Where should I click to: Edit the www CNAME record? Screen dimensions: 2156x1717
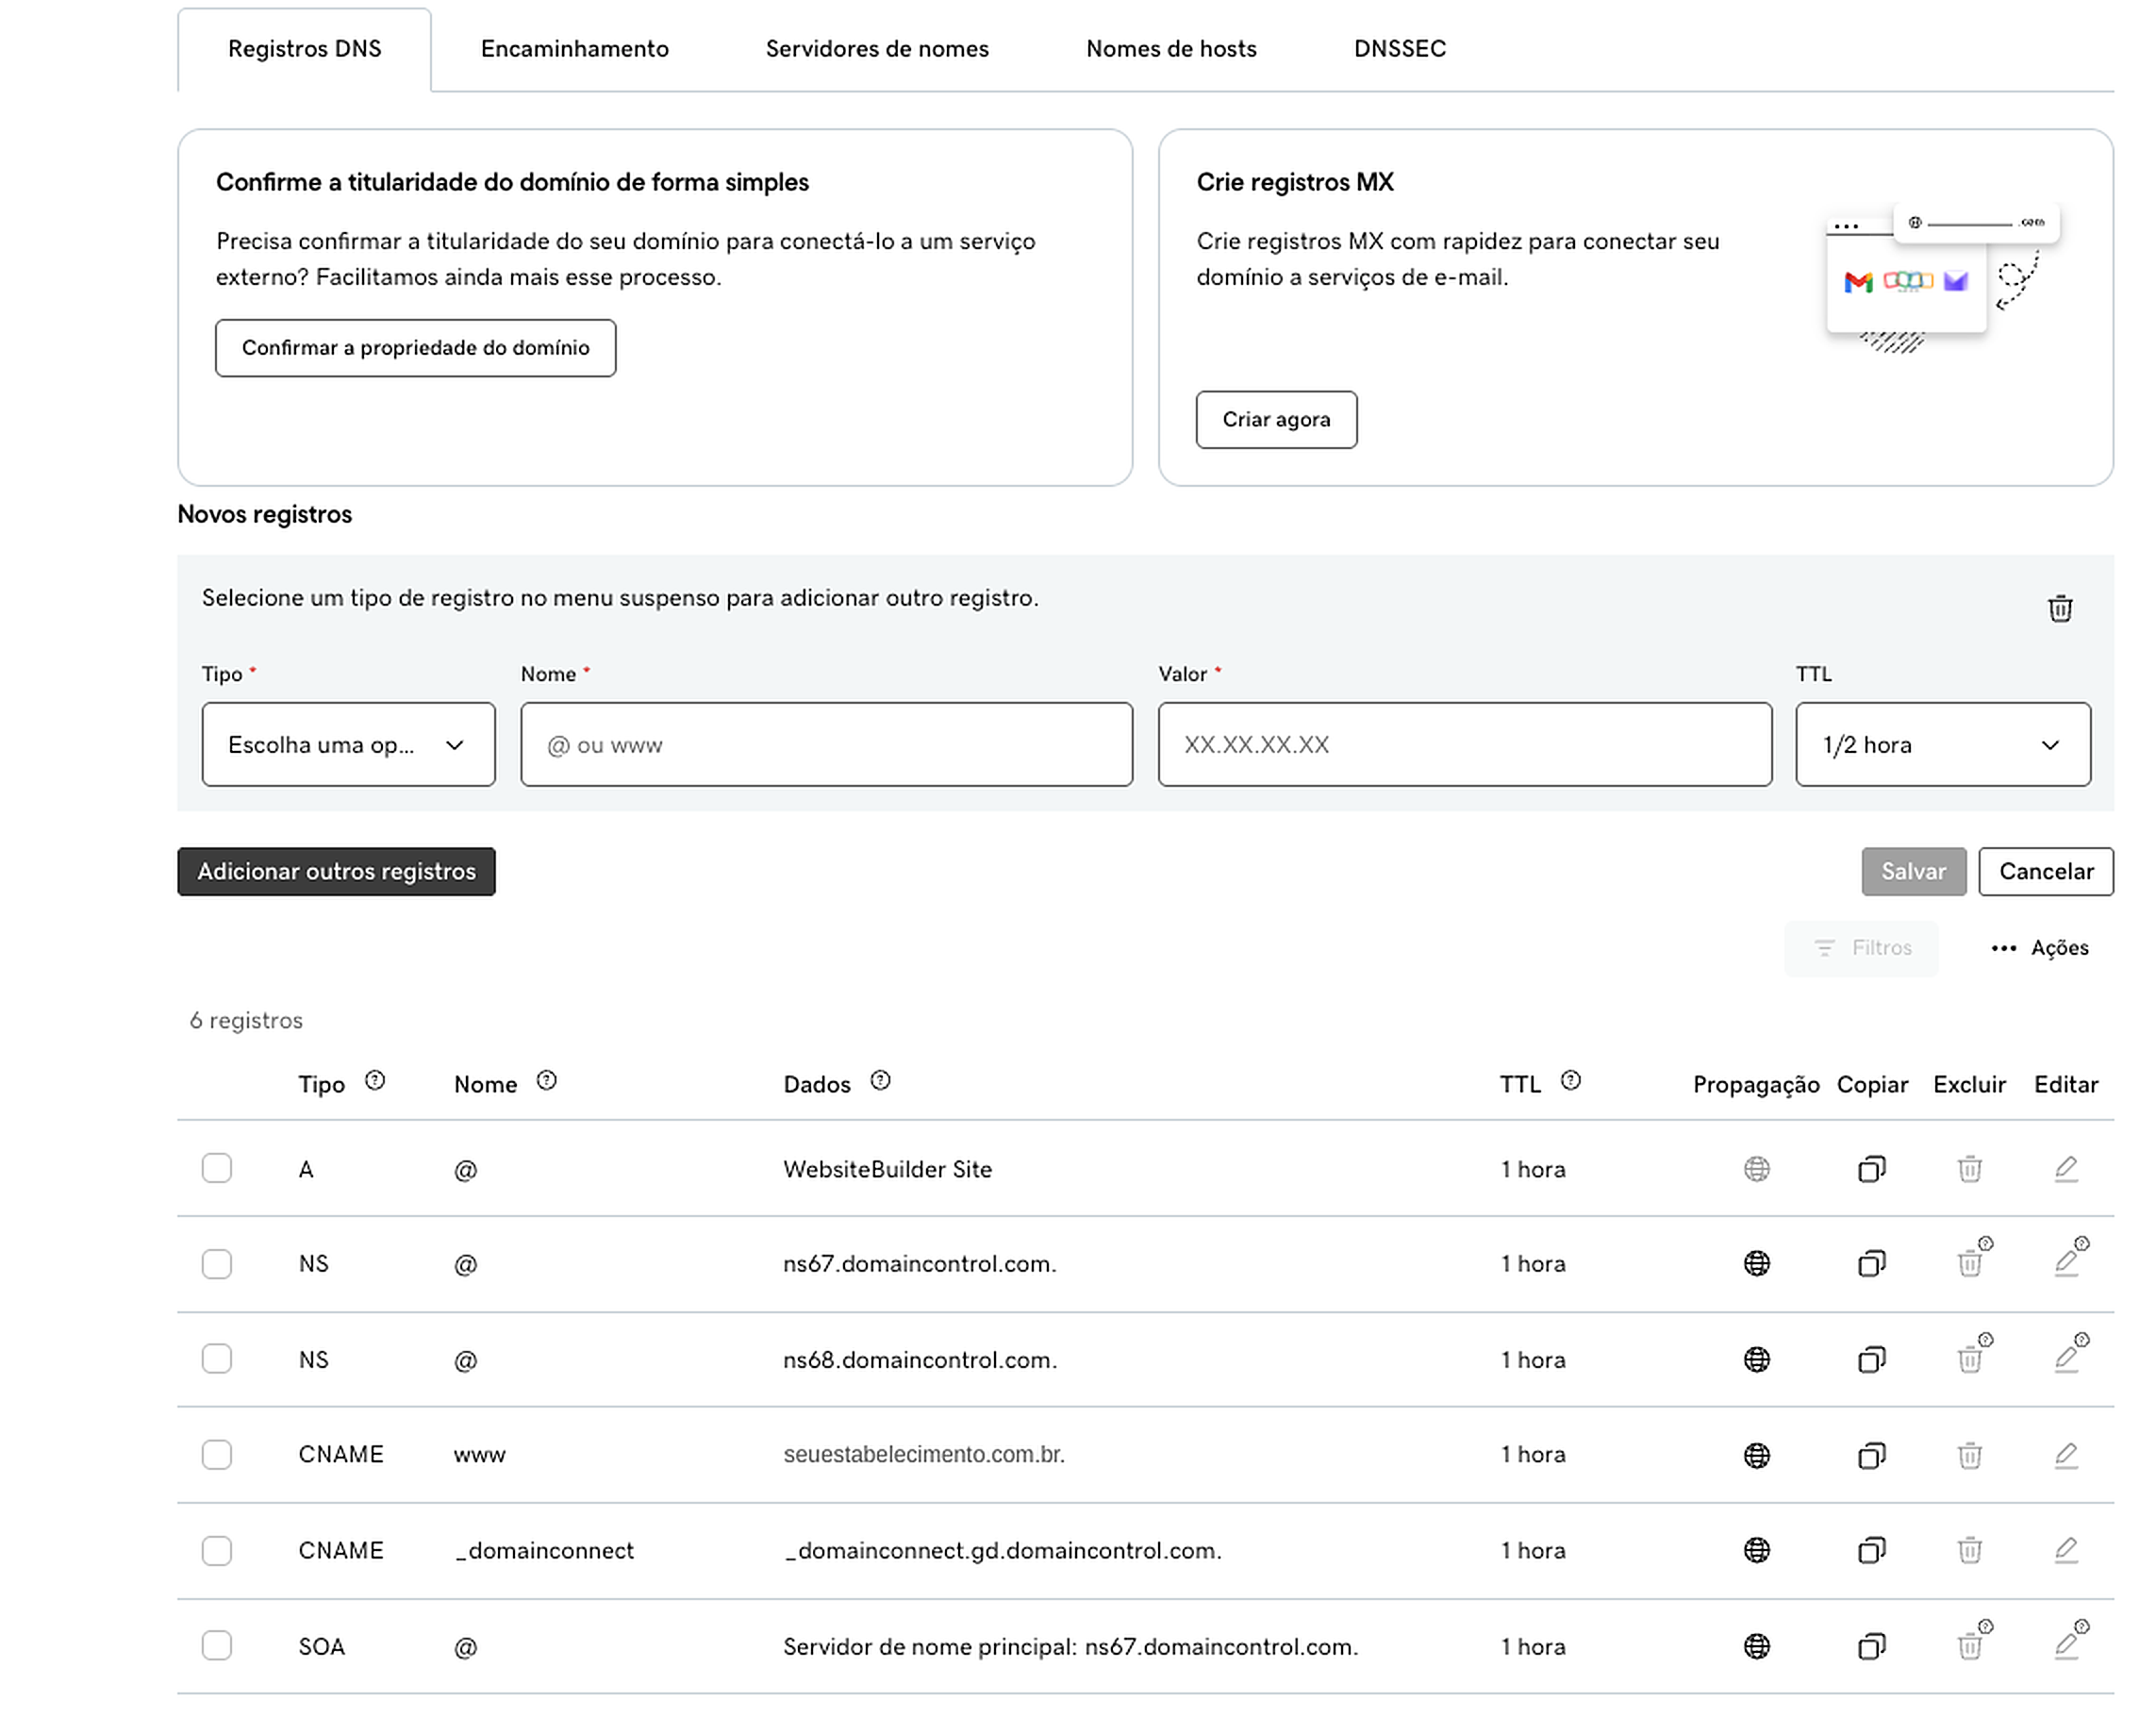pos(2065,1455)
